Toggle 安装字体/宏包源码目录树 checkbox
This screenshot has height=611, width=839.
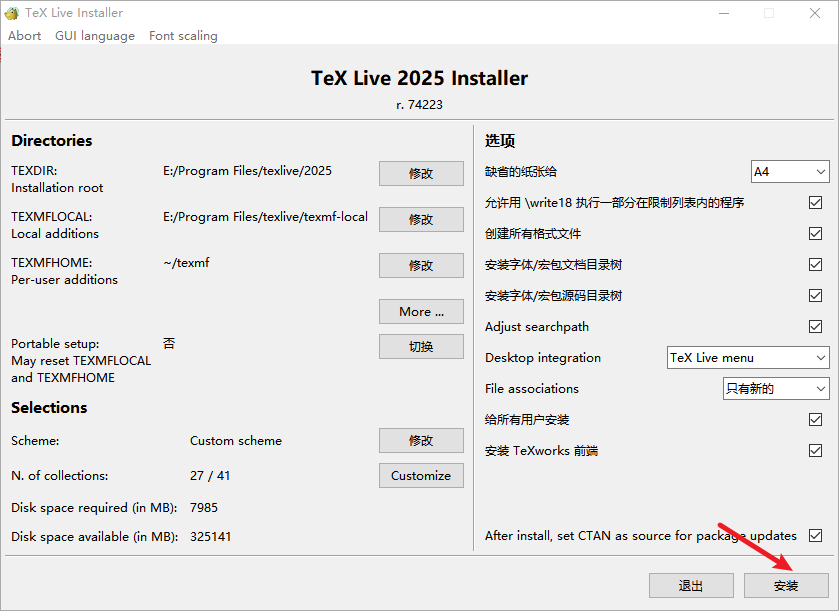pyautogui.click(x=815, y=296)
